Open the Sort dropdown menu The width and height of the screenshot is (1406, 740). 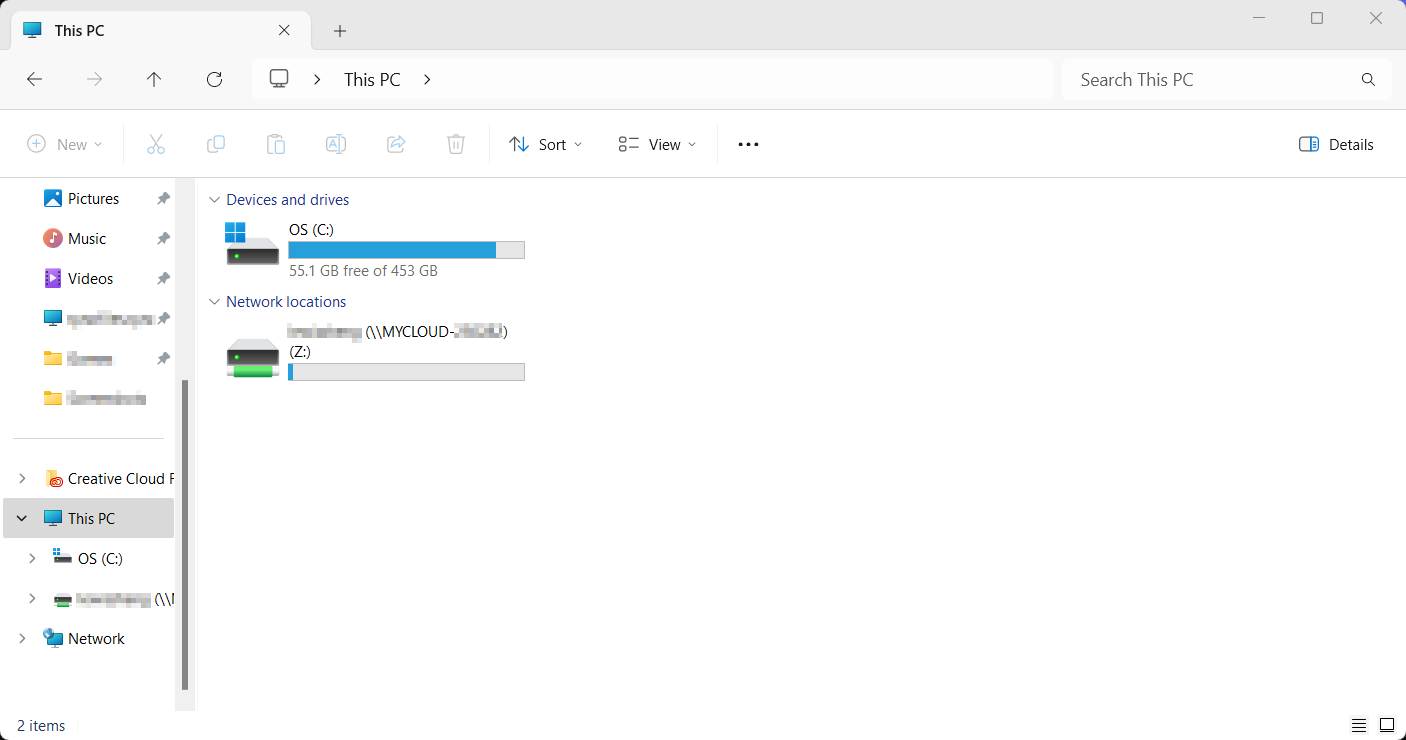545,144
